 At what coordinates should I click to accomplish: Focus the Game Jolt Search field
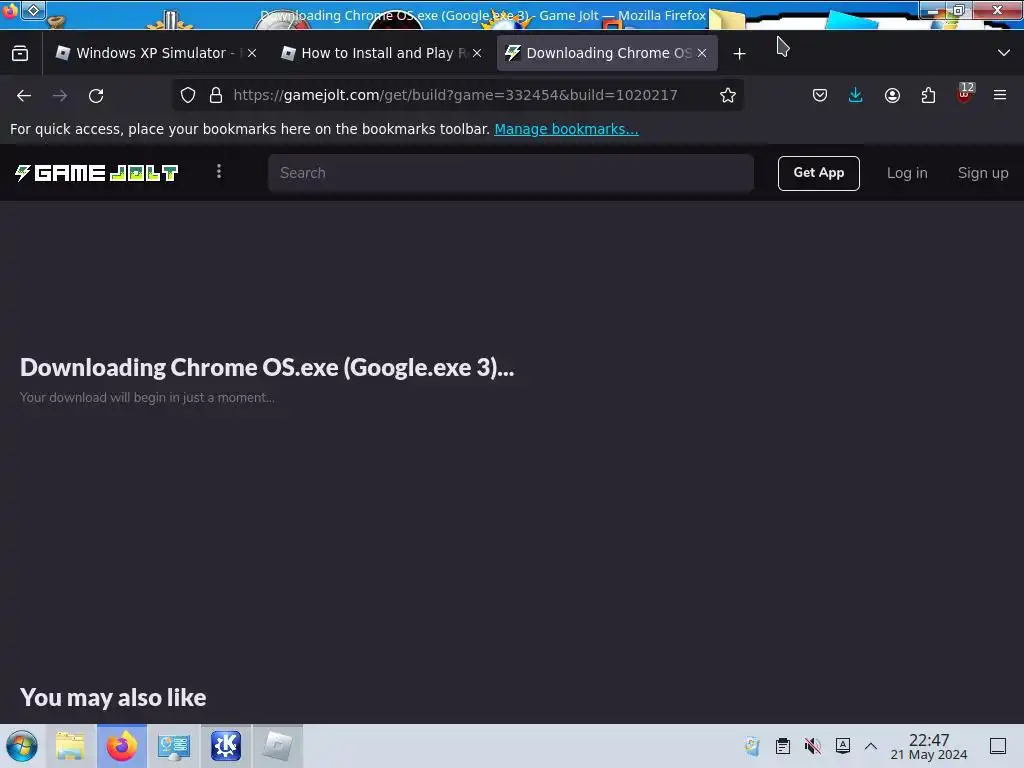pos(511,173)
